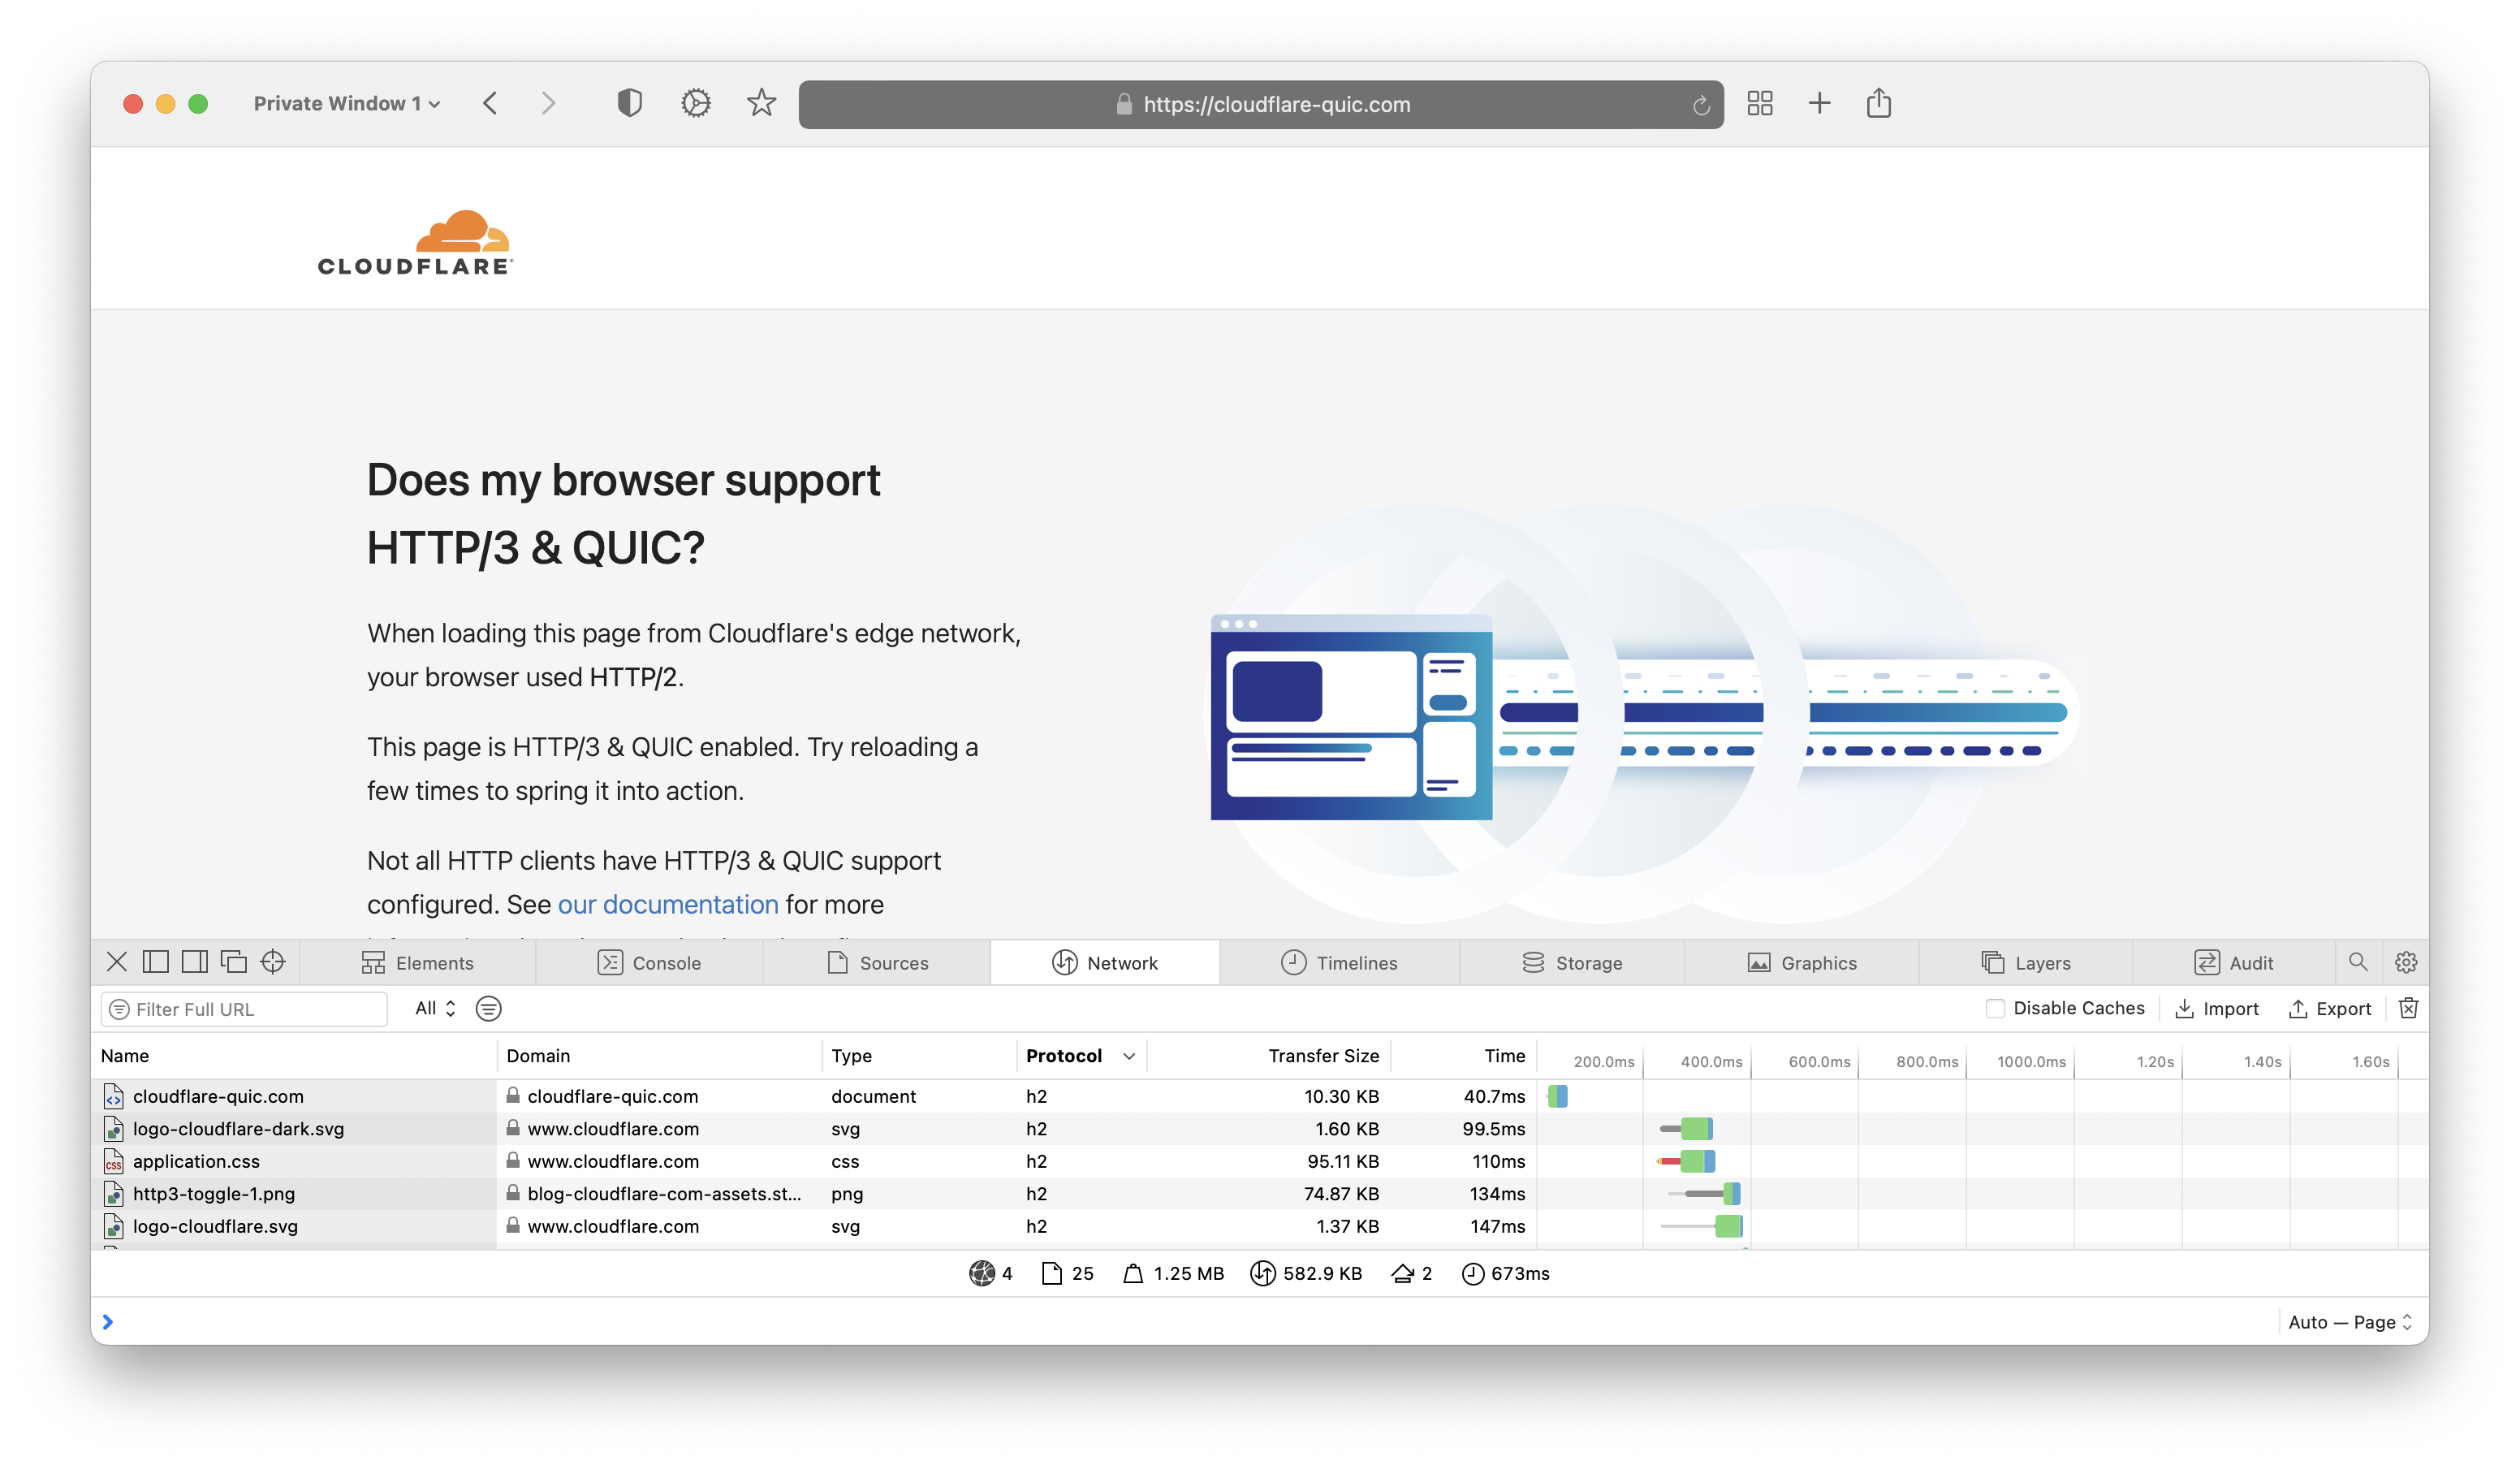Clear network items with trash icon
Screen dimensions: 2520x1465
pyautogui.click(x=2408, y=1008)
